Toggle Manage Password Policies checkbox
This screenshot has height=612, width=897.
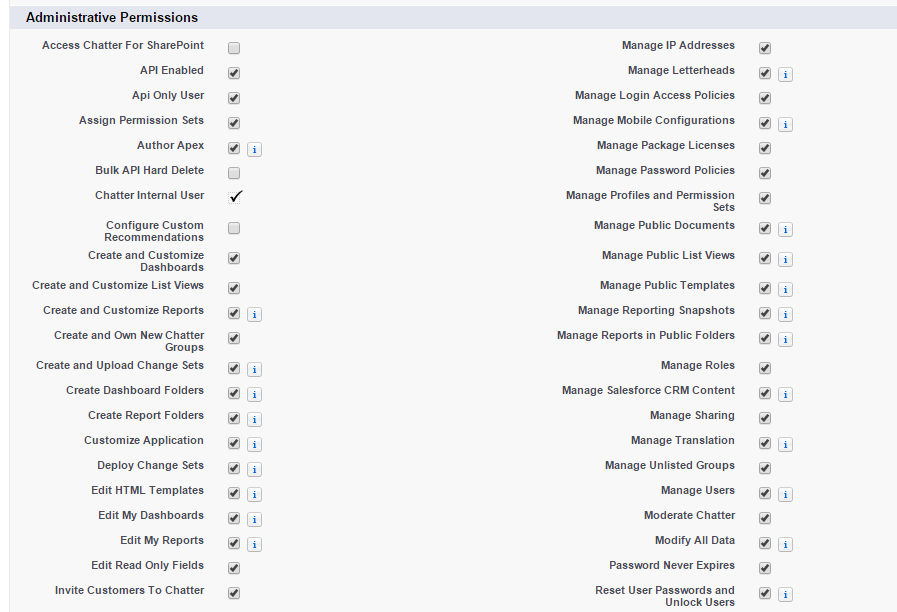[765, 173]
